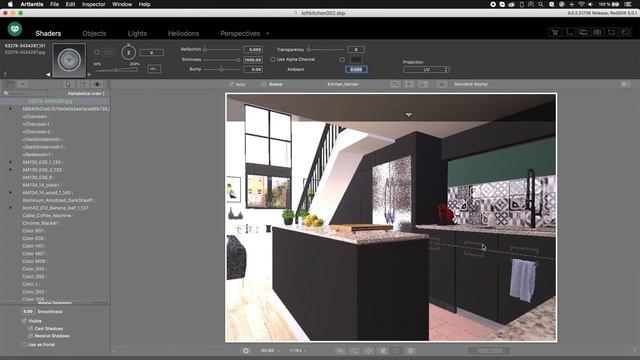Select Aluminum_Anodized_DarkGray material
This screenshot has width=640, height=360.
pos(58,200)
